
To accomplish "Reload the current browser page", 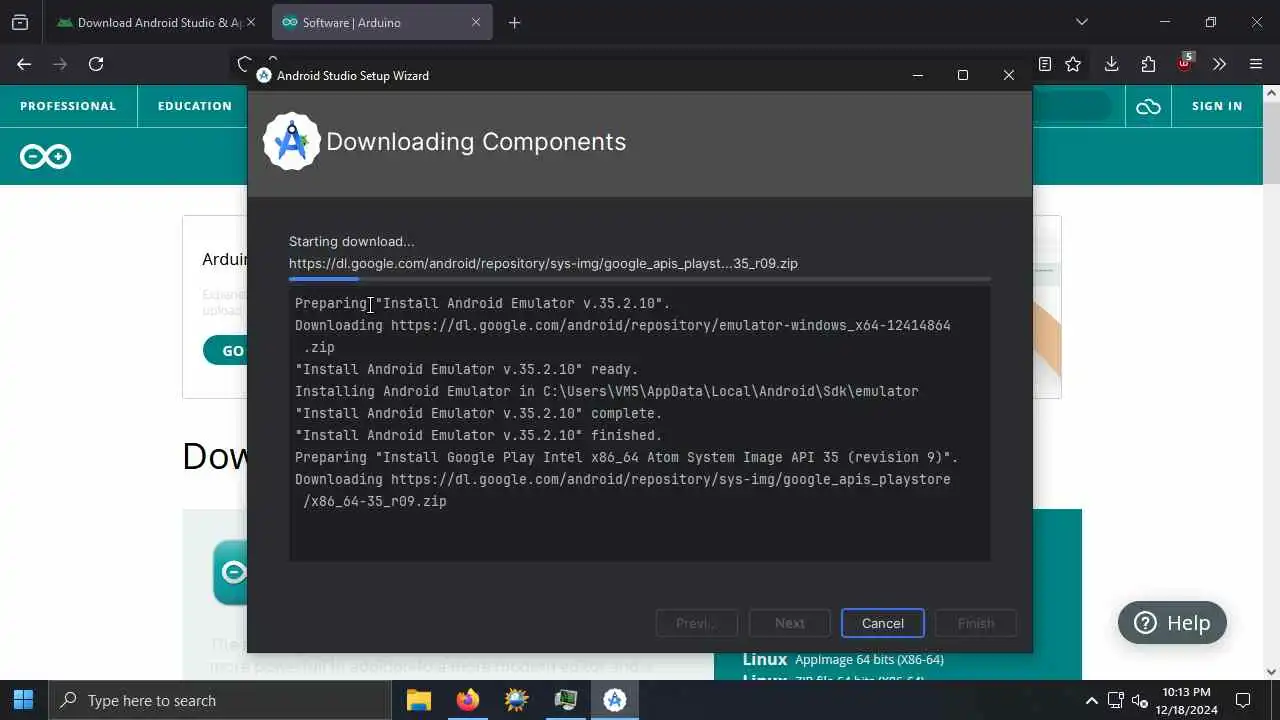I will tap(96, 64).
